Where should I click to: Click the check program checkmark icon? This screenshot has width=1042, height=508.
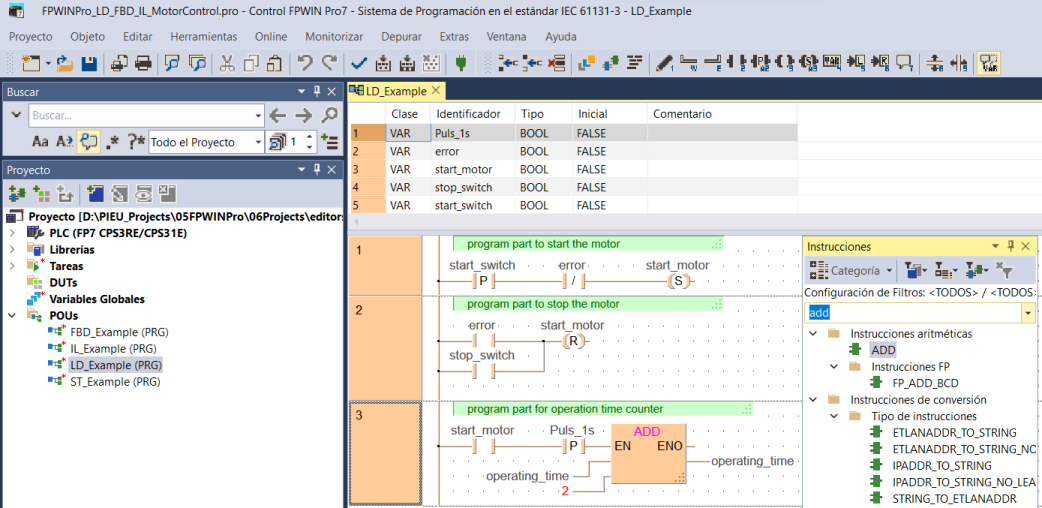(x=359, y=64)
